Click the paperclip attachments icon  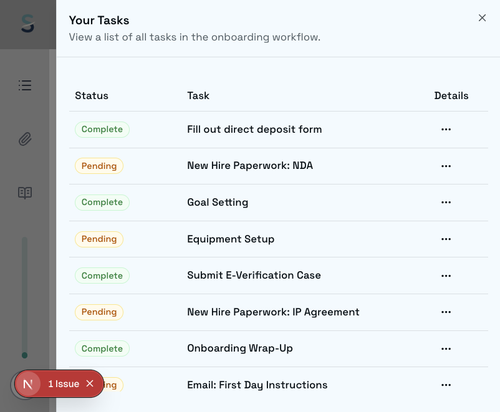tap(25, 139)
